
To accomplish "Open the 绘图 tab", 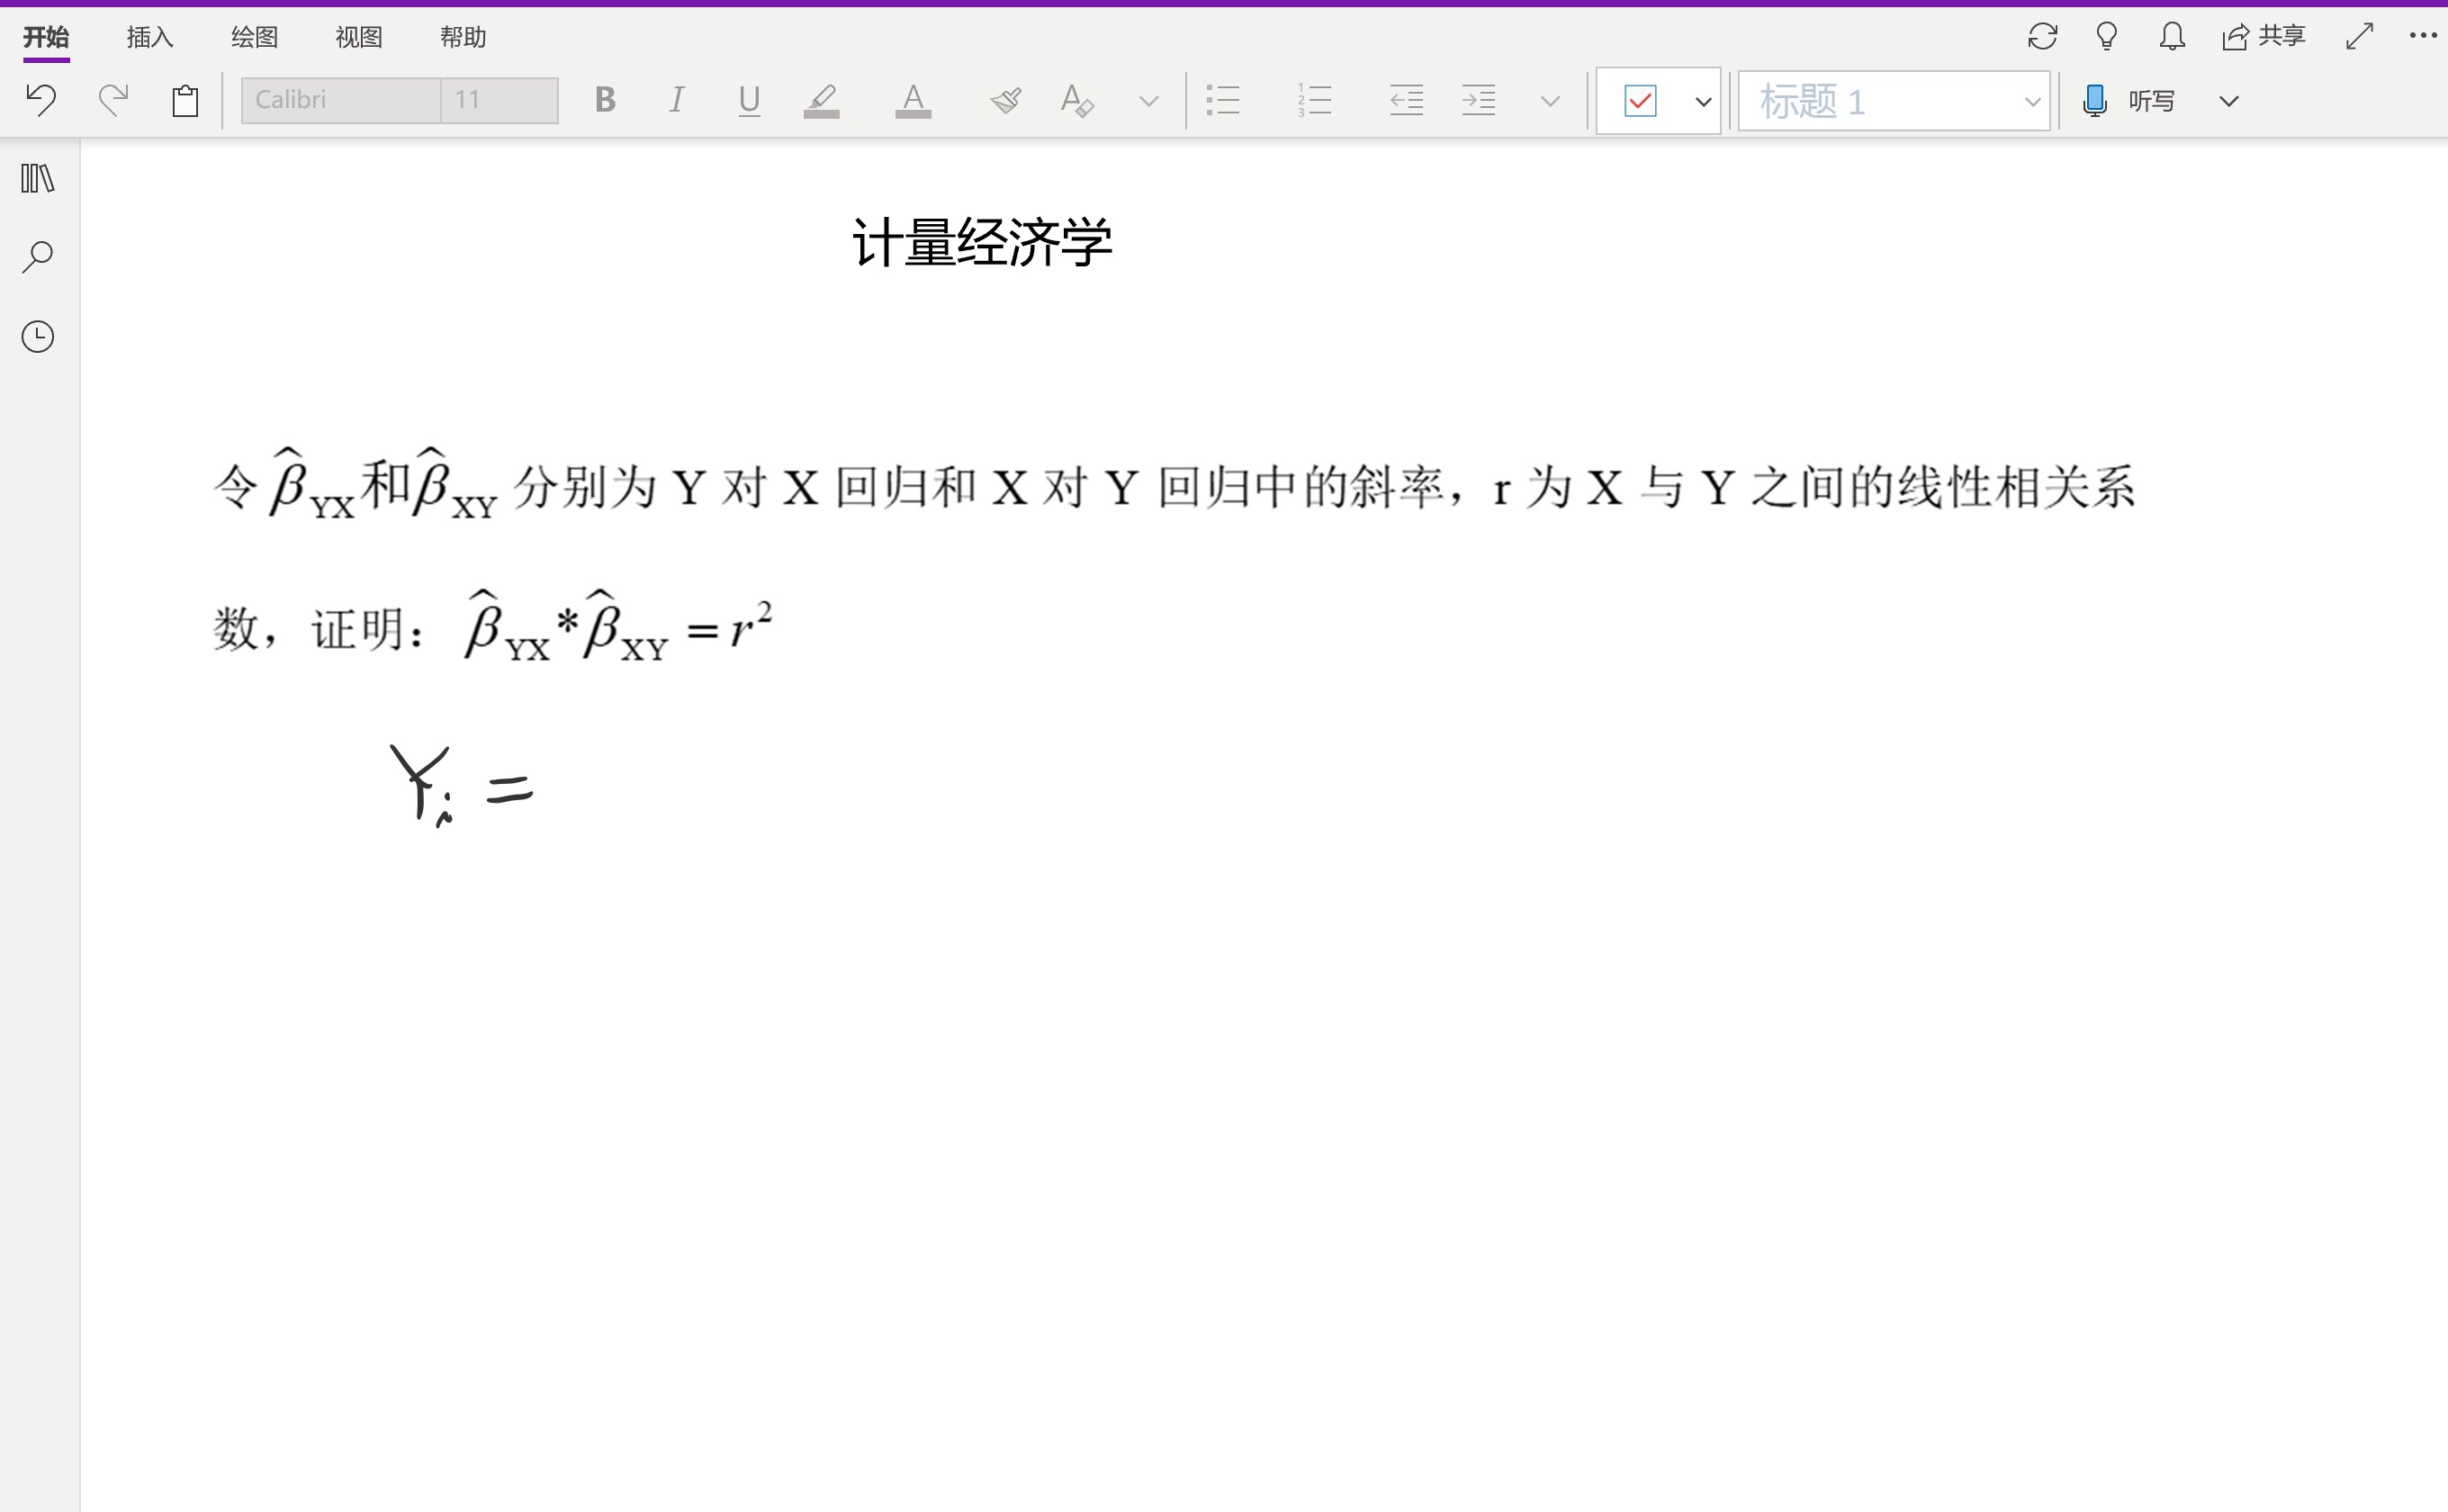I will point(254,37).
